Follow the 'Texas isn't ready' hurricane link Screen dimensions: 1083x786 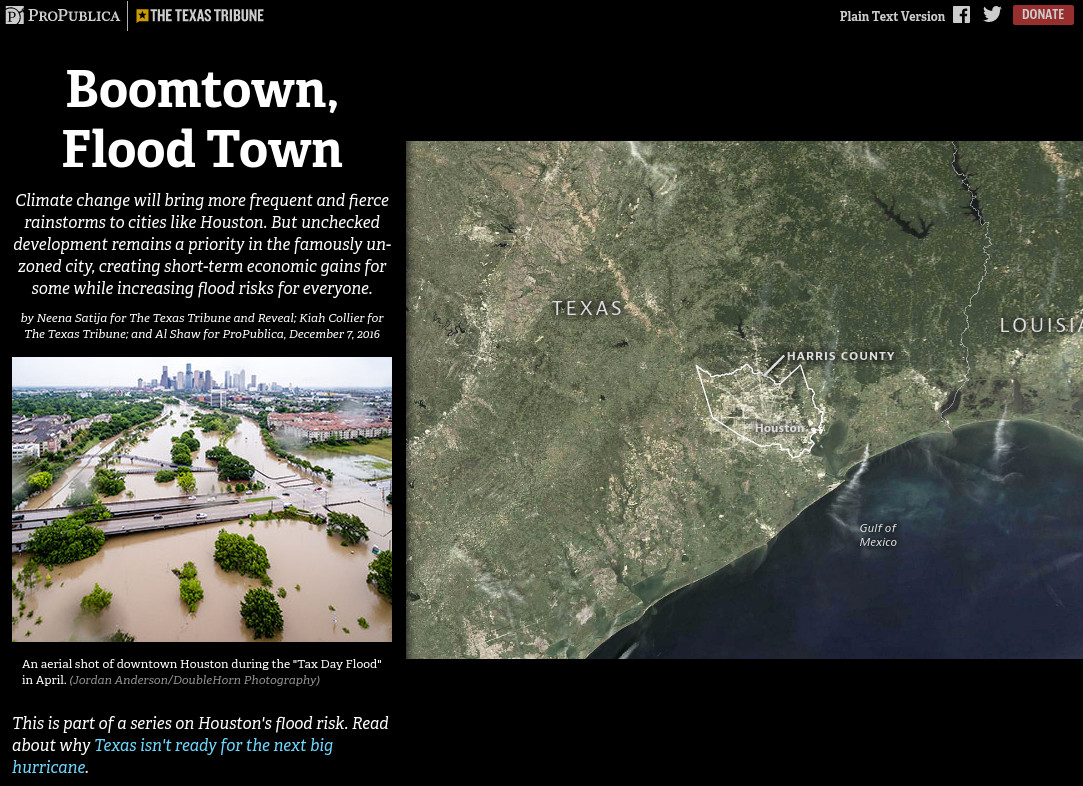point(213,746)
